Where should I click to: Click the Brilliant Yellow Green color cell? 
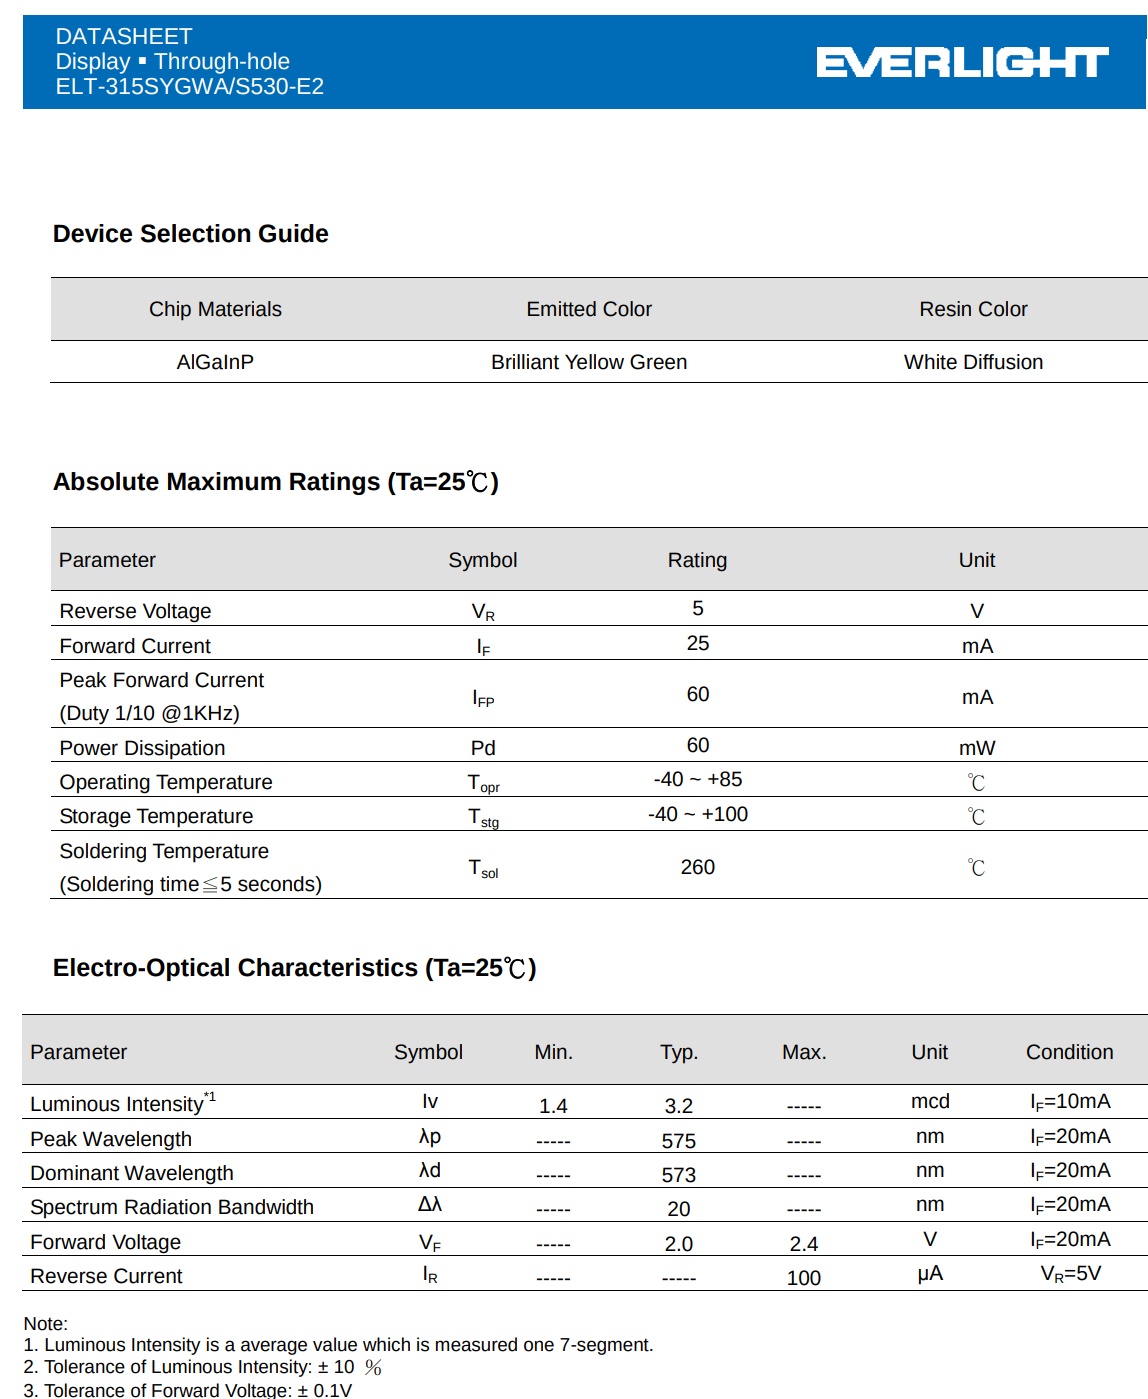589,362
